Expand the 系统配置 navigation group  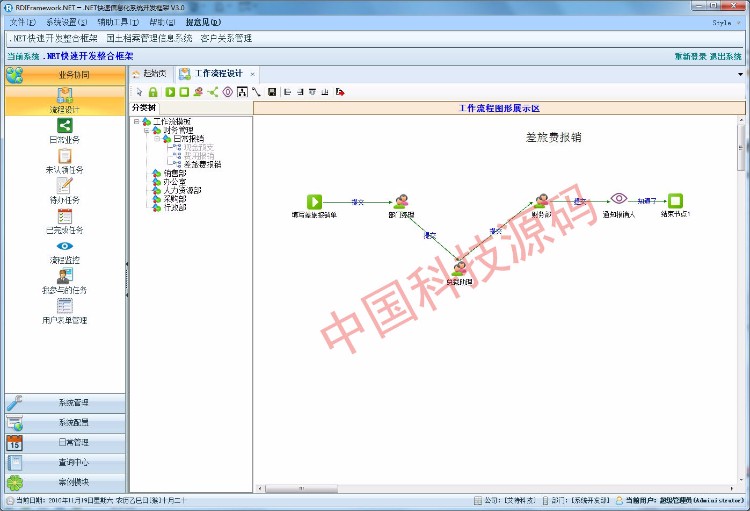click(65, 423)
